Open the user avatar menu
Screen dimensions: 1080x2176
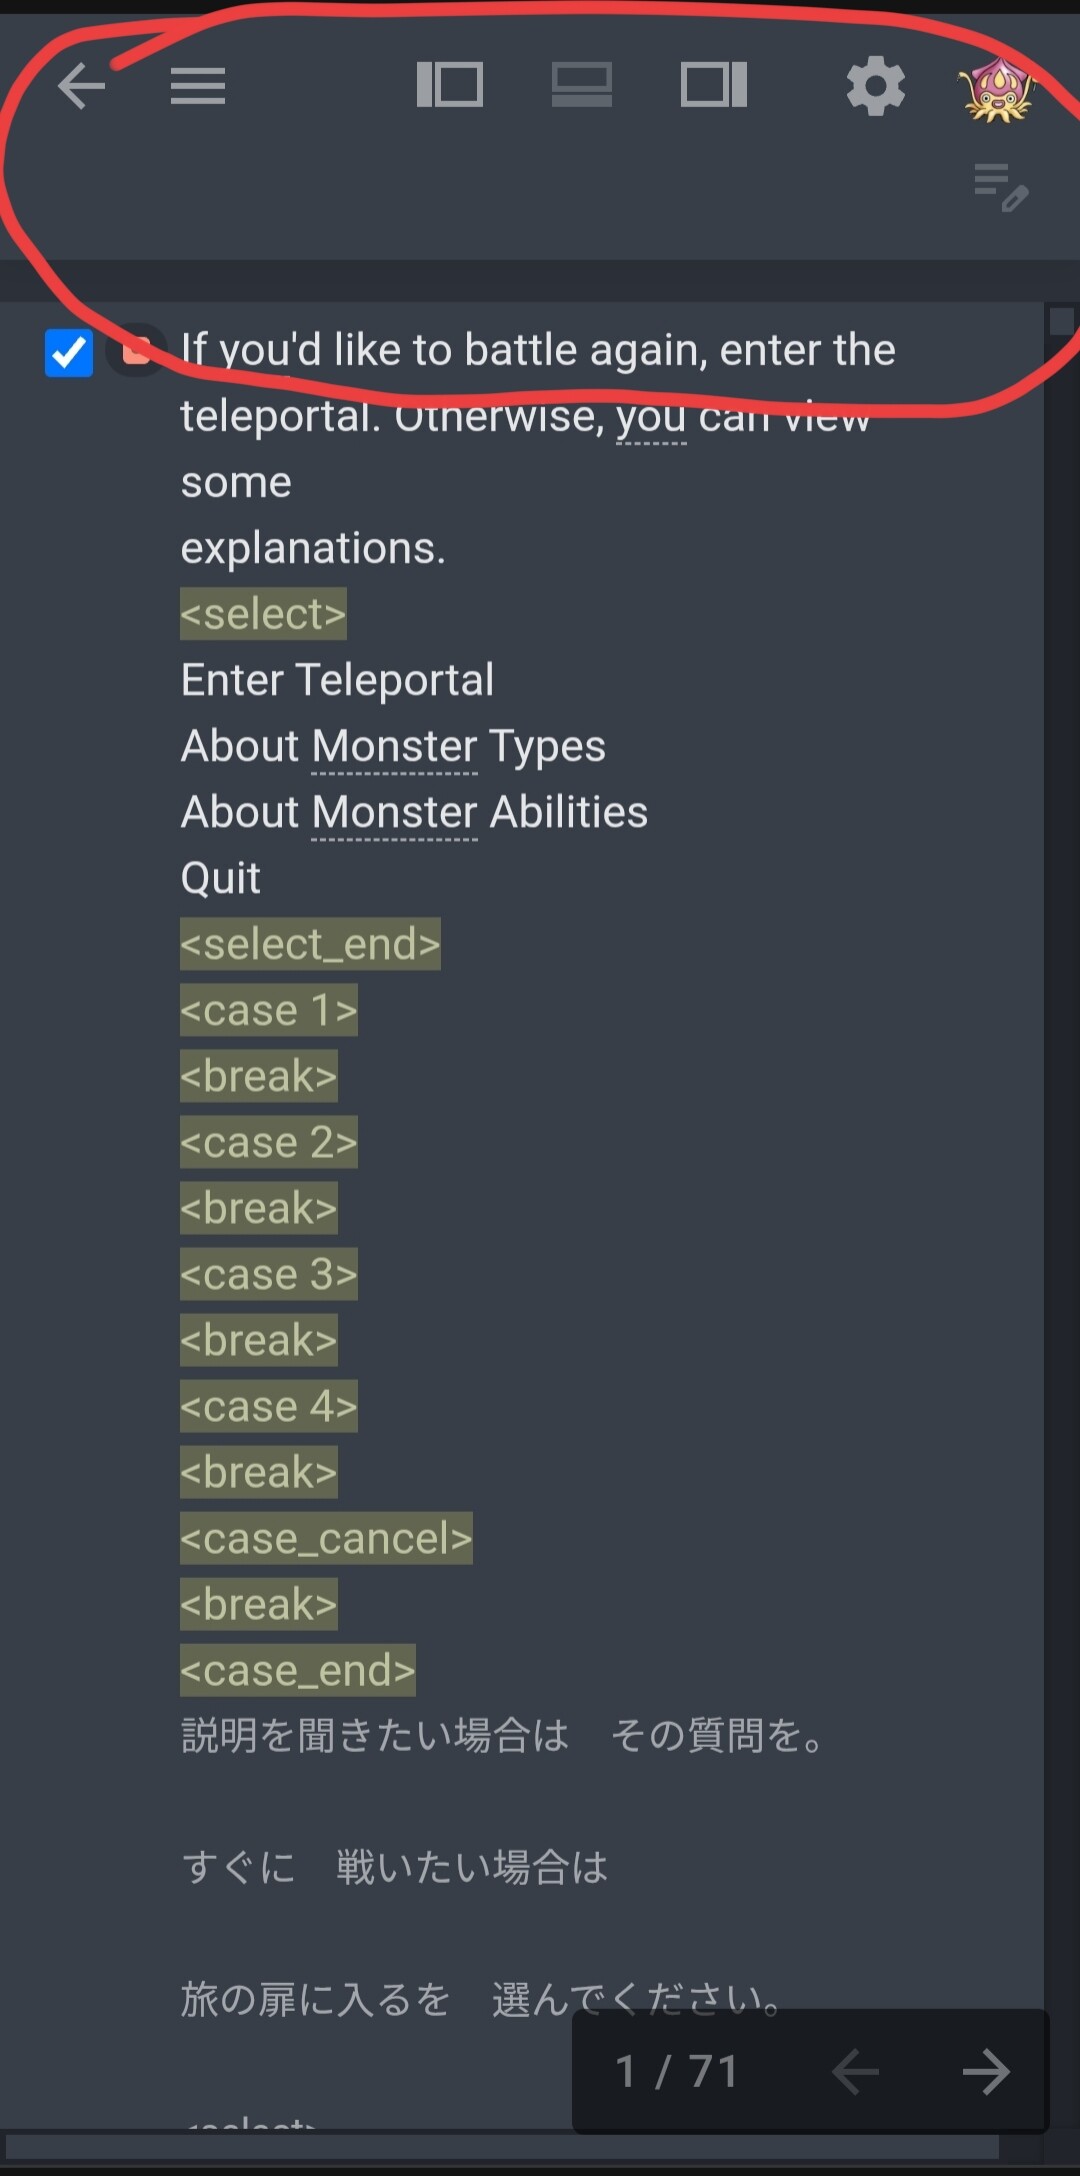tap(996, 88)
